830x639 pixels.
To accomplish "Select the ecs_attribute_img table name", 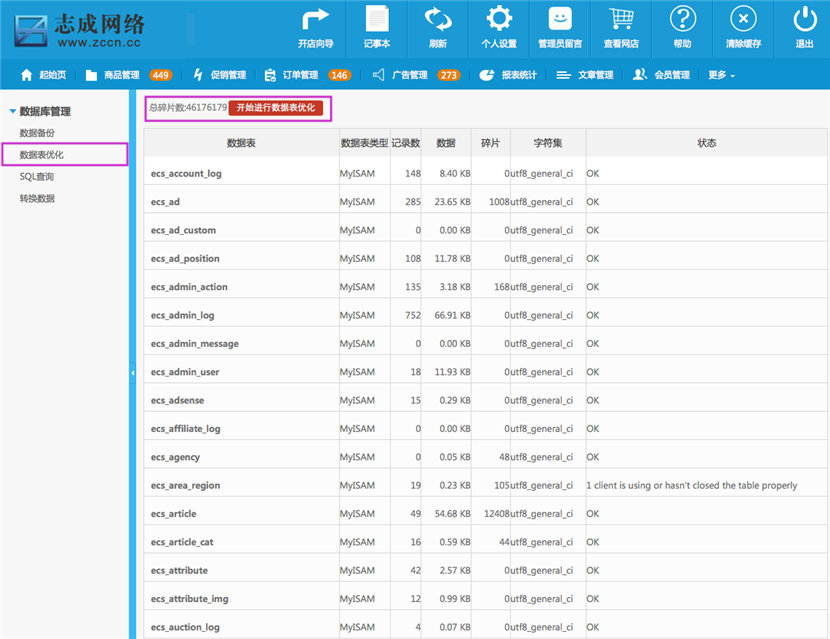I will click(190, 599).
